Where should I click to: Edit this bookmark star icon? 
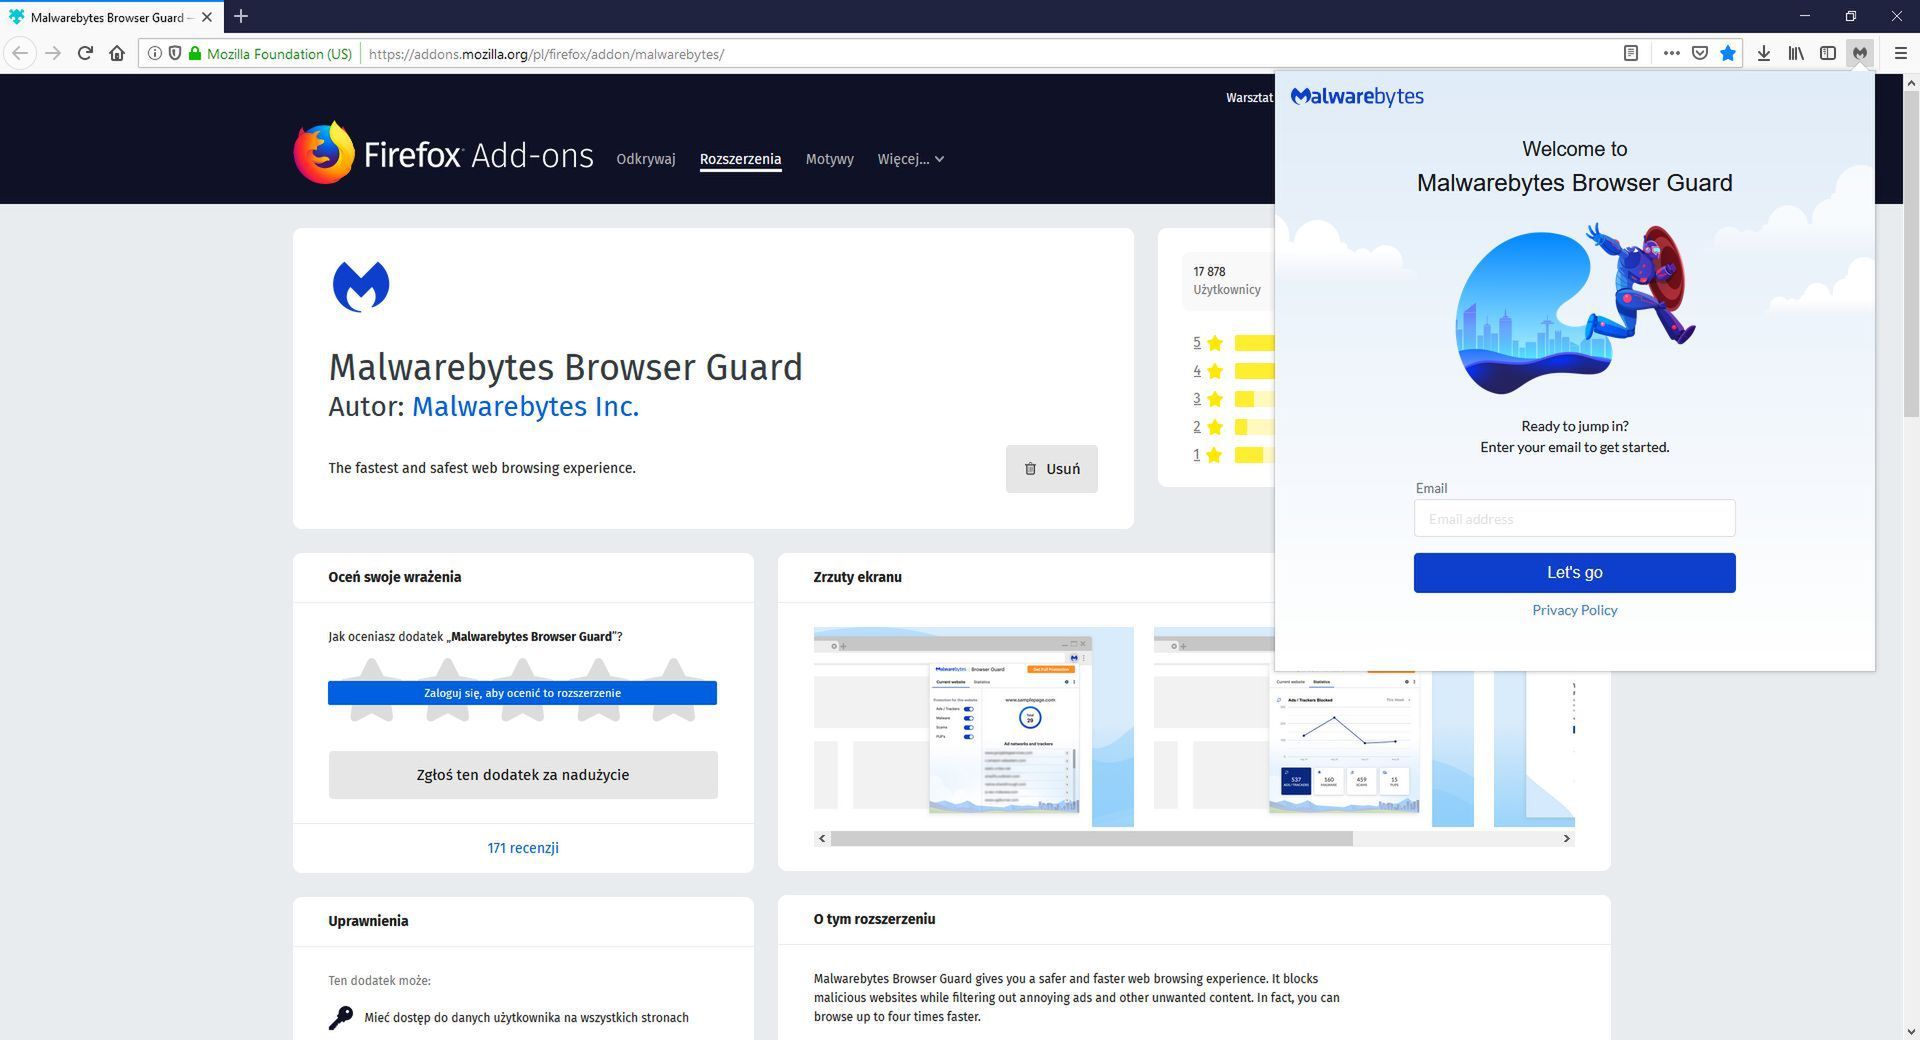pos(1727,54)
